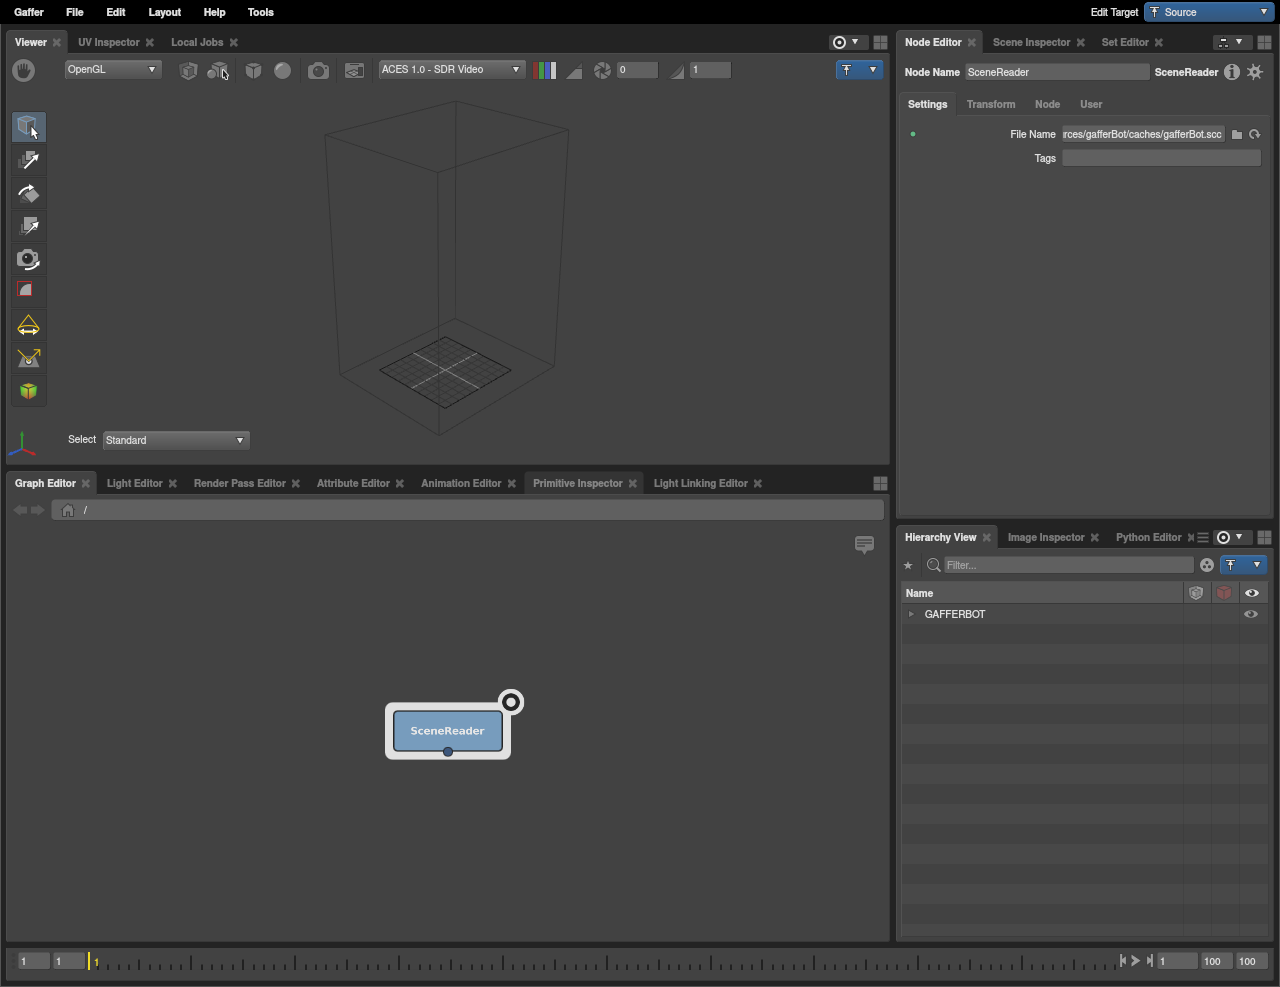Activate the Light tool
This screenshot has width=1280, height=987.
tap(28, 325)
